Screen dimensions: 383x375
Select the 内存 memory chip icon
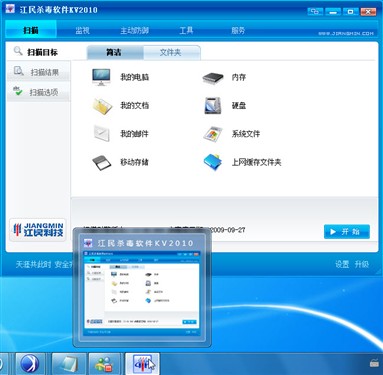[x=213, y=78]
